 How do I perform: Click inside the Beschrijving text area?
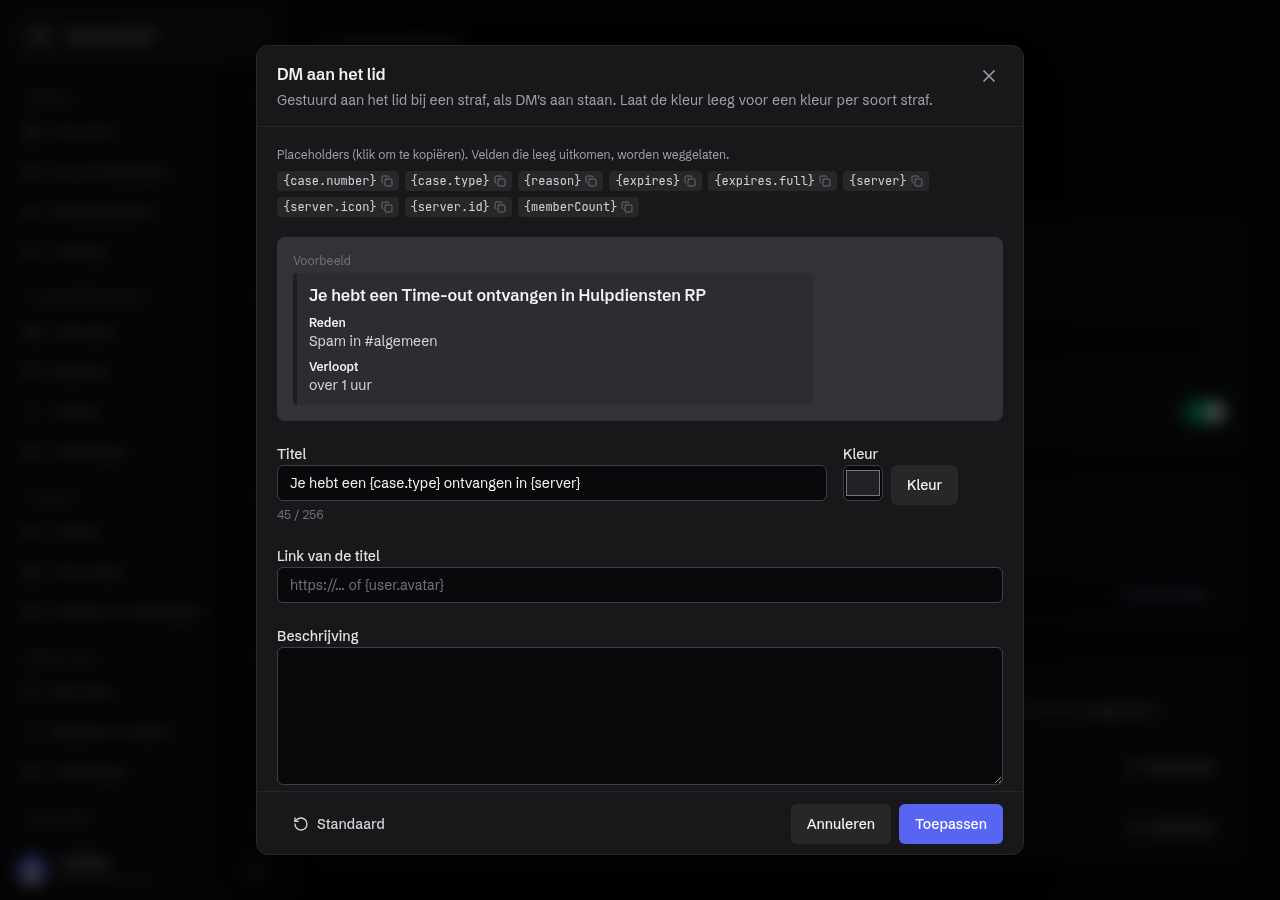click(640, 716)
